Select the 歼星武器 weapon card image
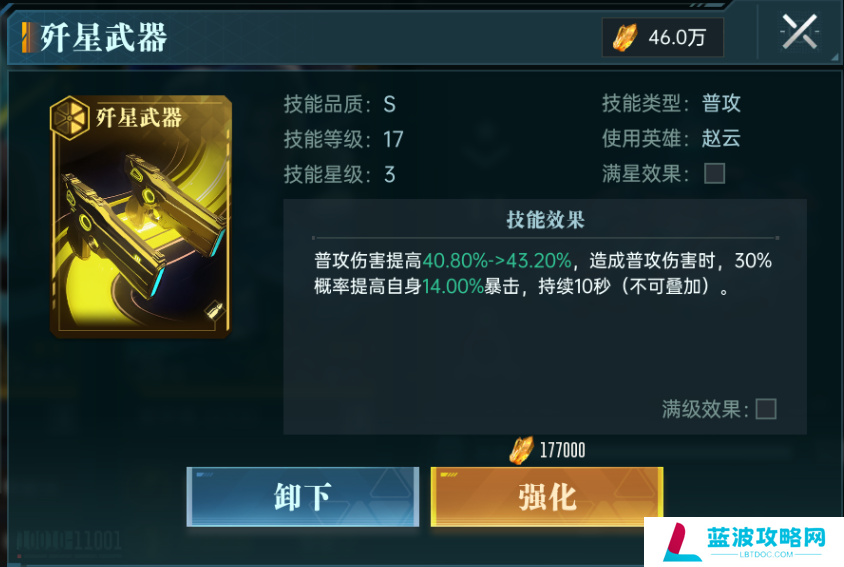The width and height of the screenshot is (844, 567). [x=141, y=216]
